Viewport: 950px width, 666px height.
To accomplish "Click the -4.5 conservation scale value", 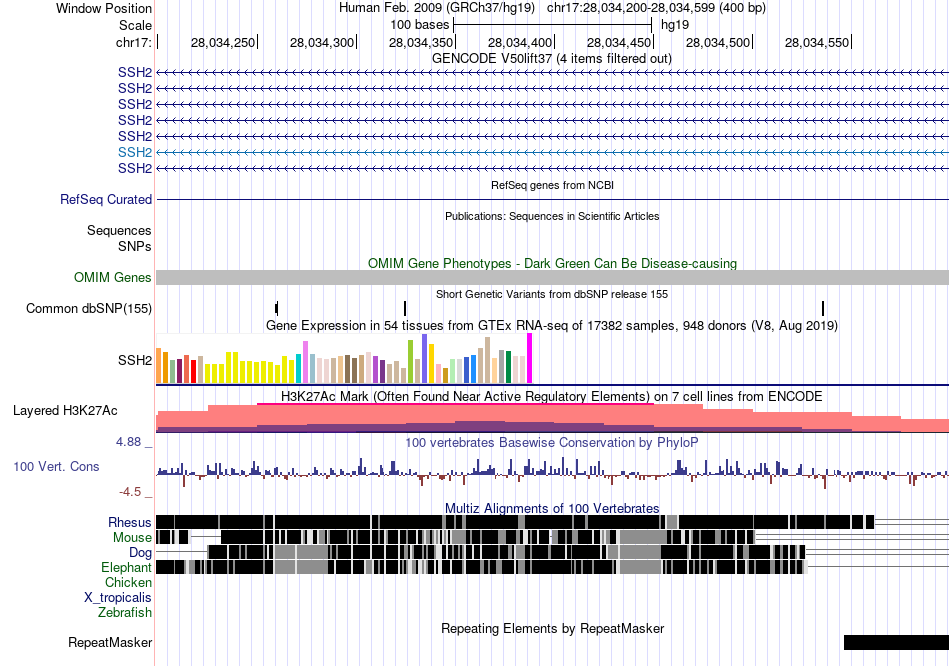I will 130,492.
